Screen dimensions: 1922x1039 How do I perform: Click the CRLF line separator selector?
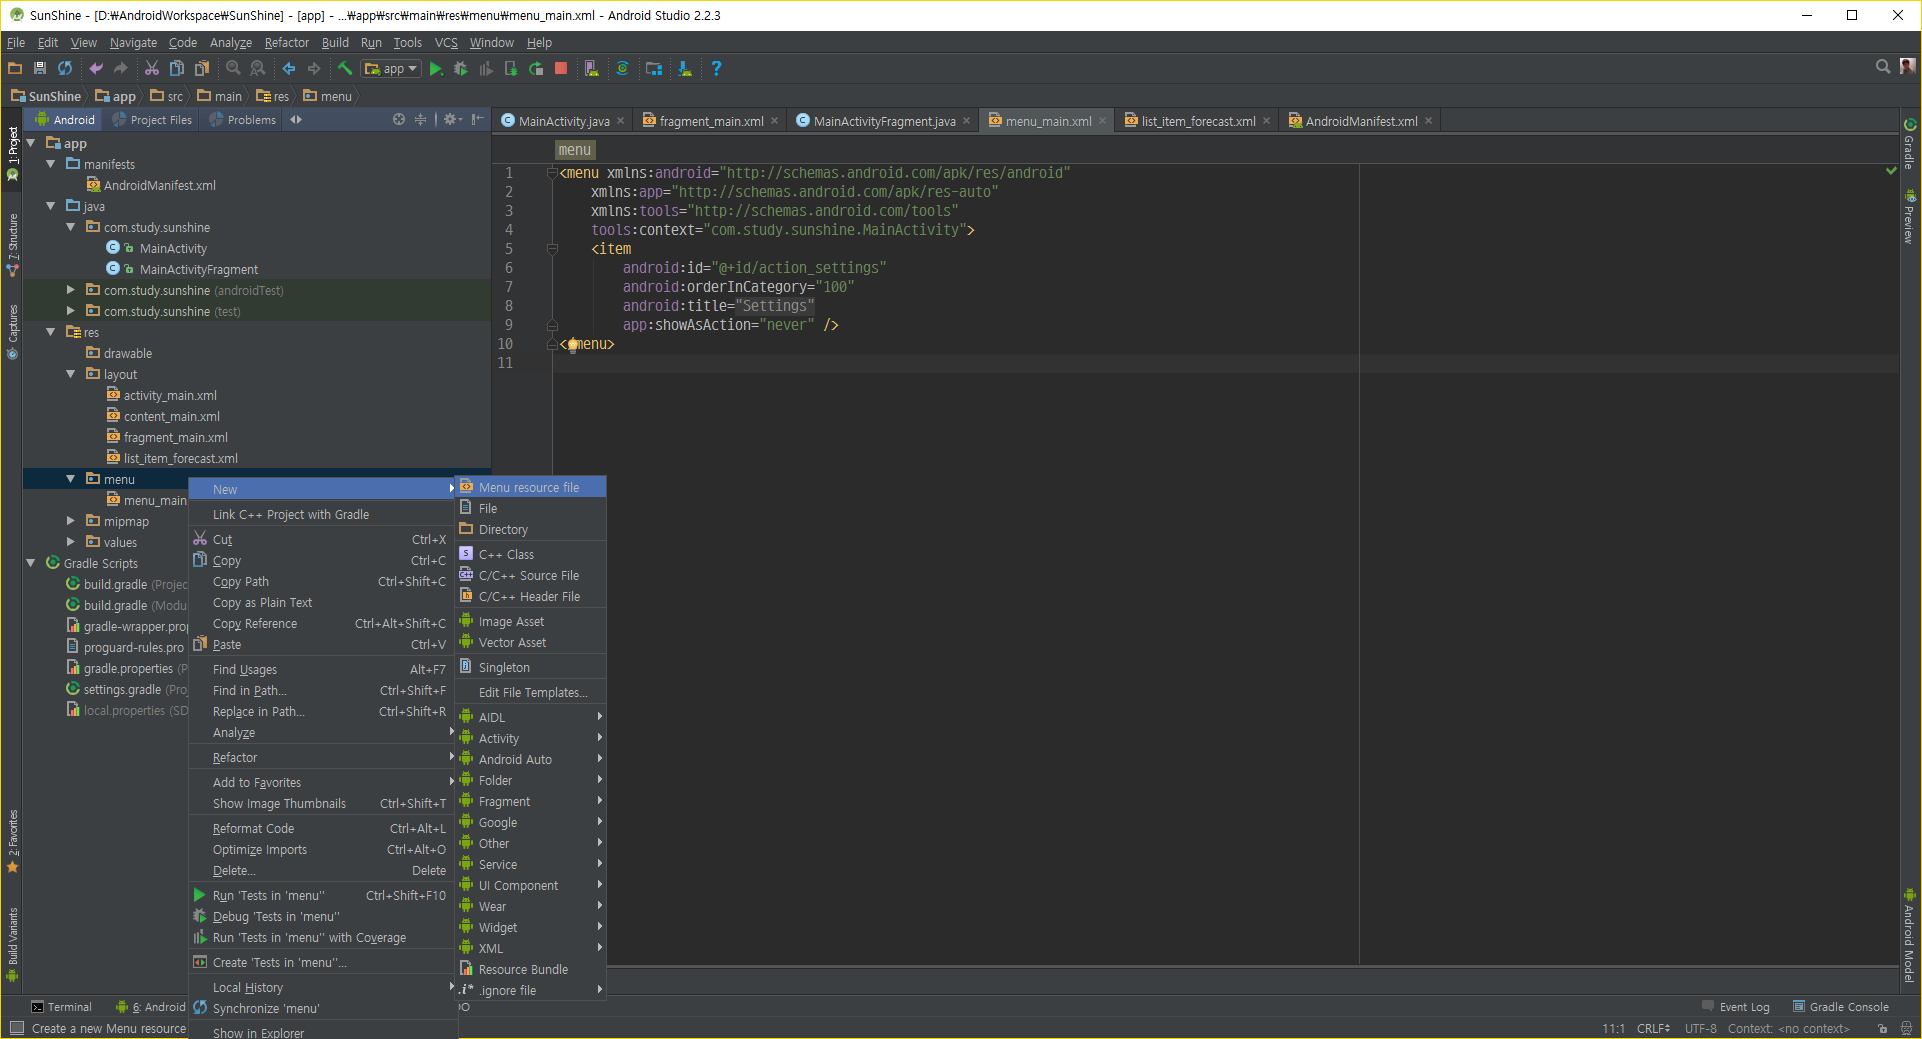(x=1653, y=1028)
